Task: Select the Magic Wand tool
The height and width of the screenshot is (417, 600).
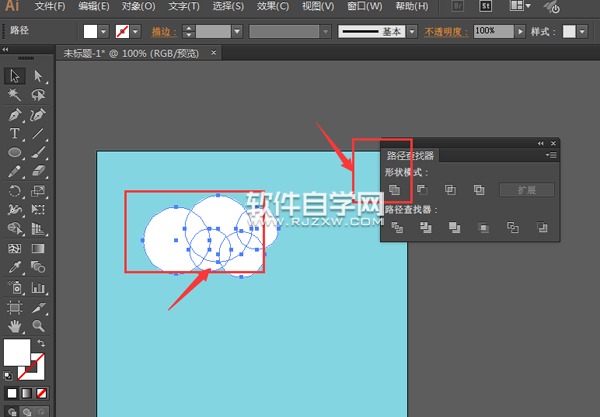Action: (x=15, y=94)
